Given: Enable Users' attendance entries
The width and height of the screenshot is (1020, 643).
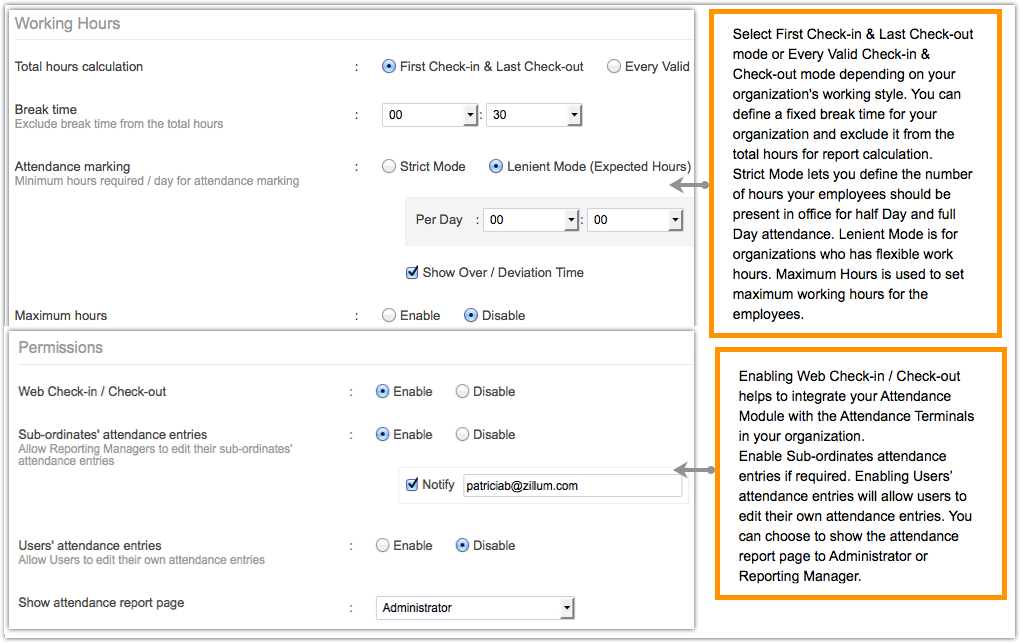Looking at the screenshot, I should click(x=382, y=546).
